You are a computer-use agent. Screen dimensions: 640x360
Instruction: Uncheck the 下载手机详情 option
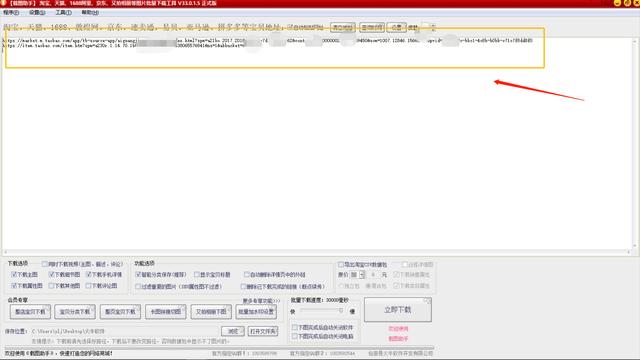point(89,274)
